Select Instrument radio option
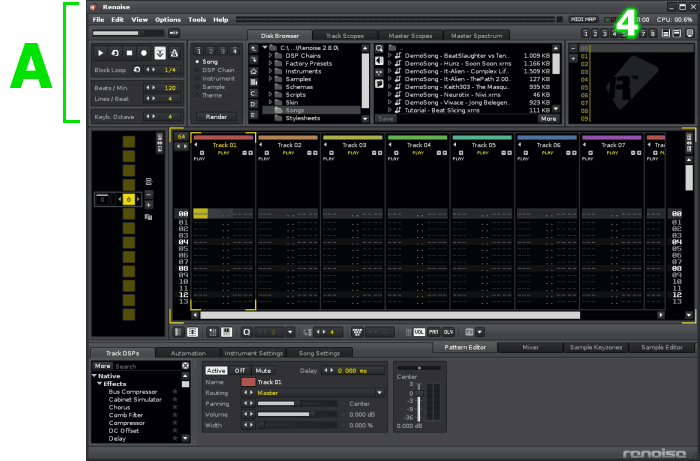700x461 pixels. pyautogui.click(x=215, y=79)
